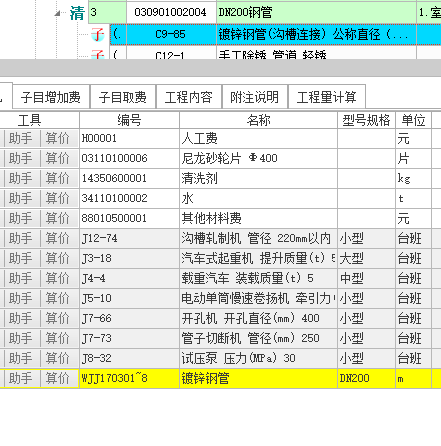Select the DN200钢管 name cell
The width and height of the screenshot is (441, 446).
316,12
